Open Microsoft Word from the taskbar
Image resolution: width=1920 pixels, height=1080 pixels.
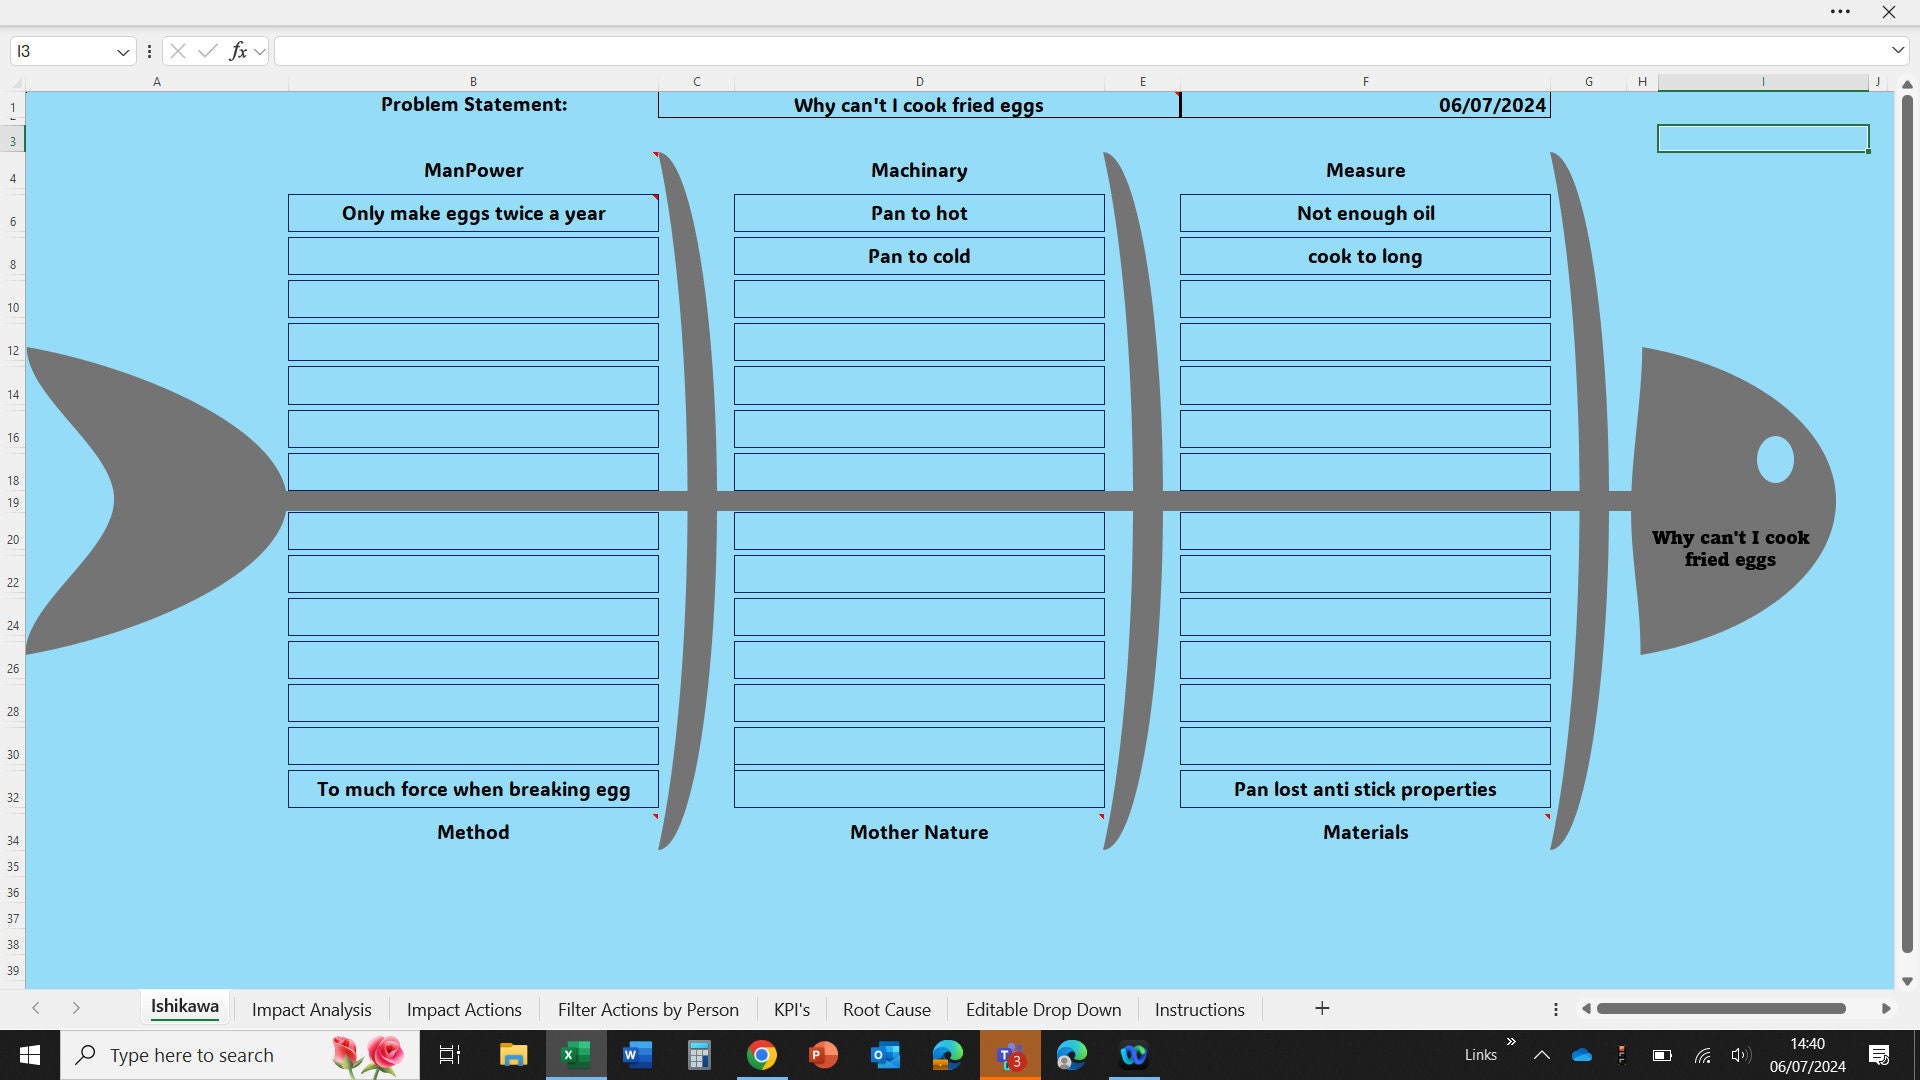click(x=637, y=1054)
